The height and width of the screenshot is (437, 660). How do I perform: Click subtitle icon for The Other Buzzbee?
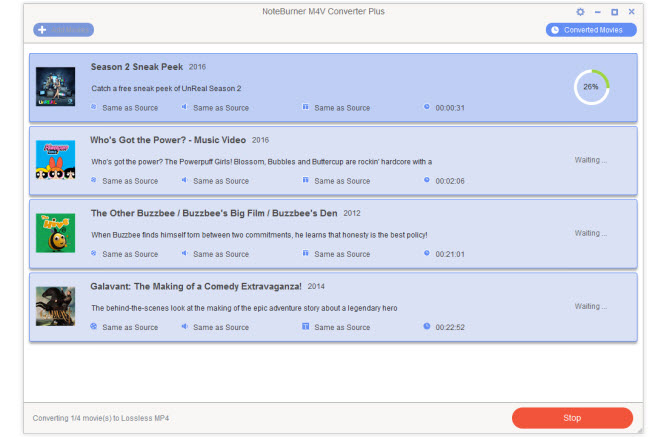pos(306,253)
